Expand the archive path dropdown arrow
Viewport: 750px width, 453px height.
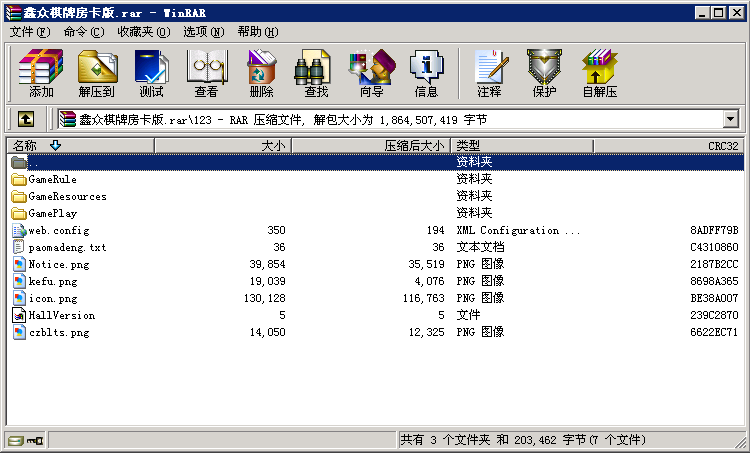(x=730, y=119)
